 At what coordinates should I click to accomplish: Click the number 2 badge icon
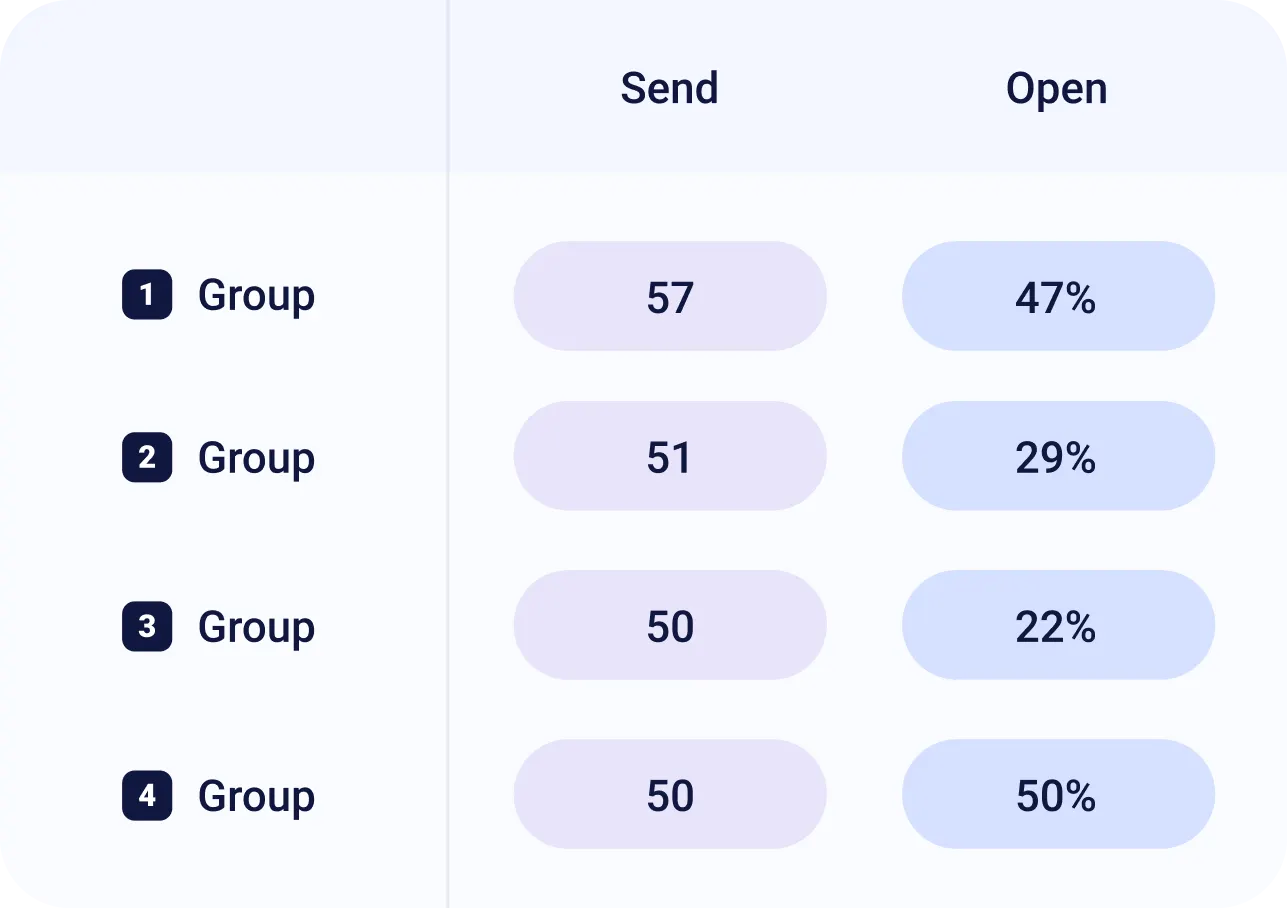(x=147, y=457)
